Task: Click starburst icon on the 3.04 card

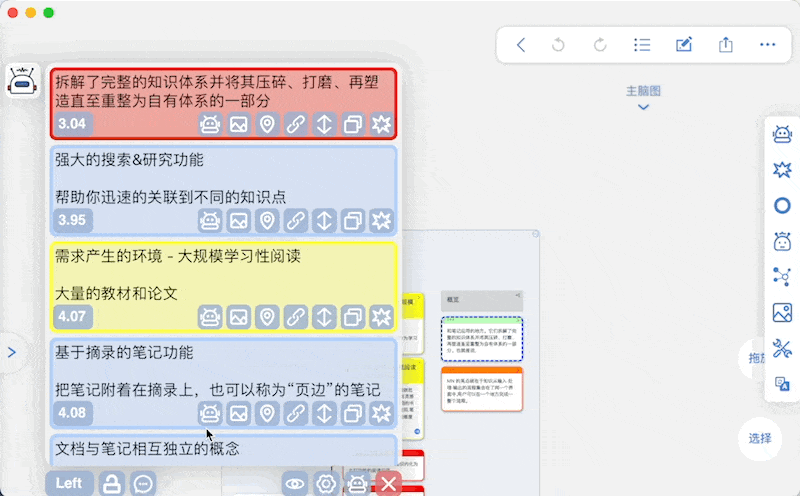Action: point(382,124)
